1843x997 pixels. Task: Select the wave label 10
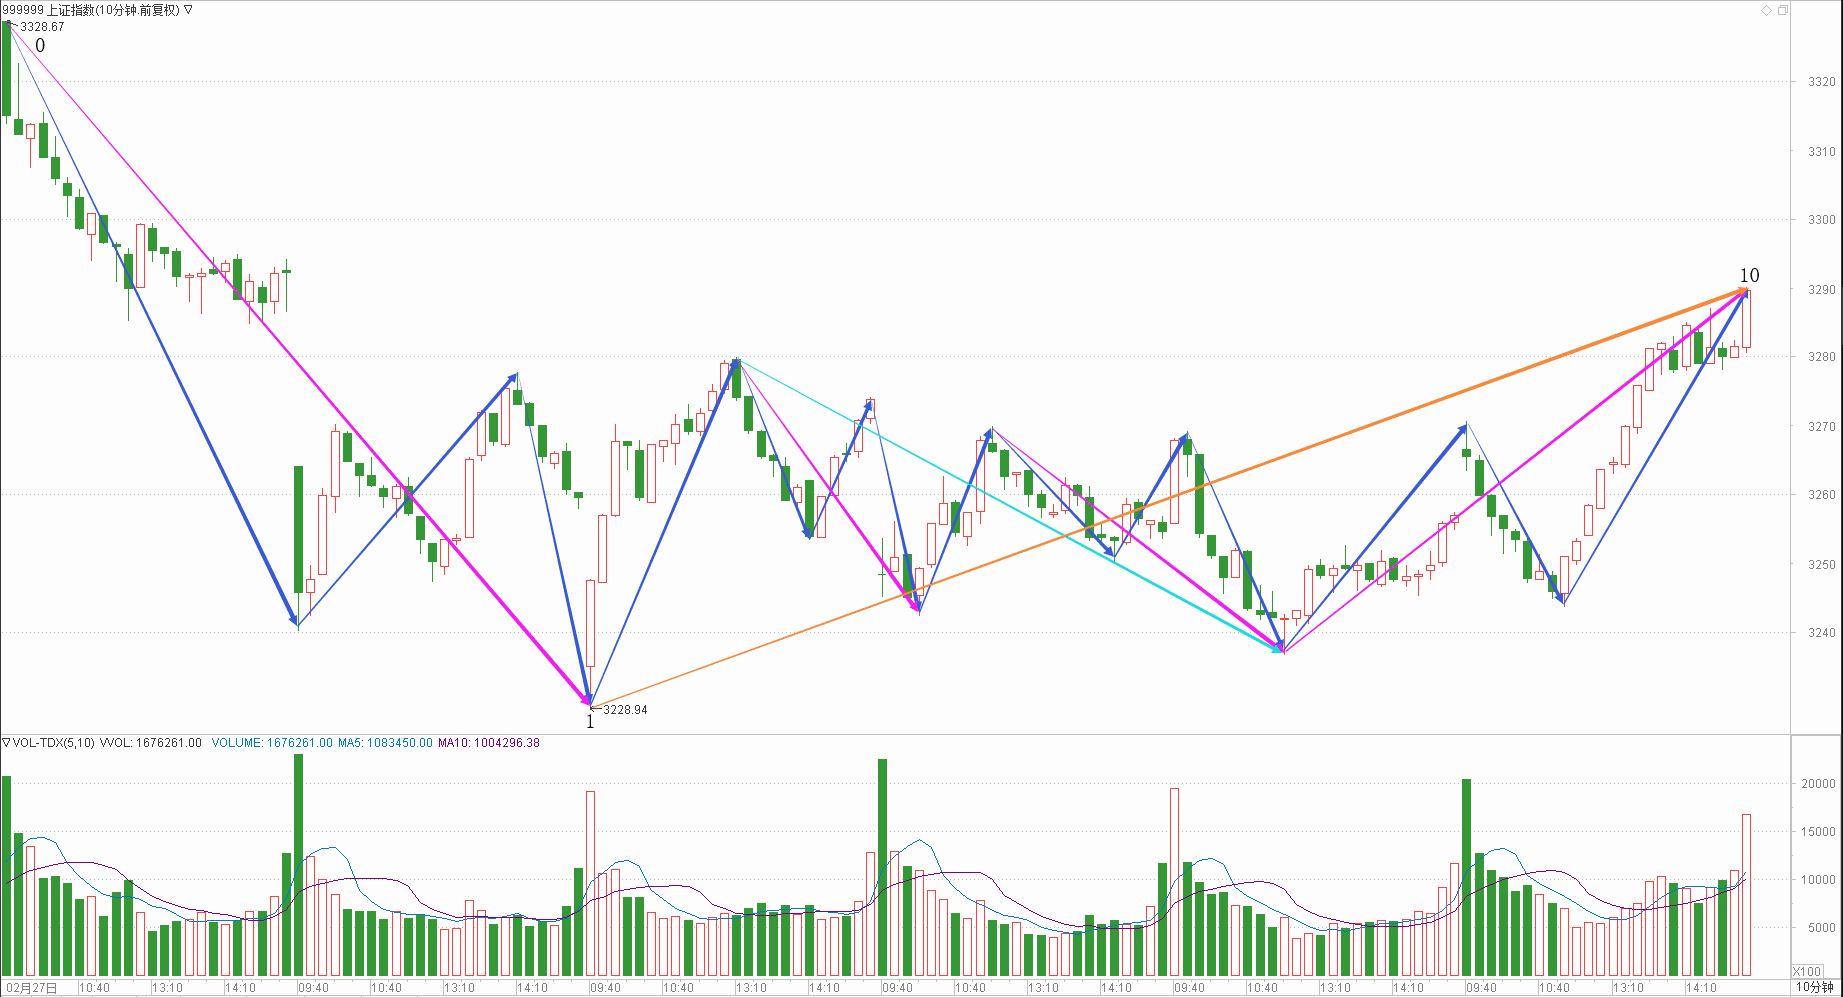click(1749, 276)
